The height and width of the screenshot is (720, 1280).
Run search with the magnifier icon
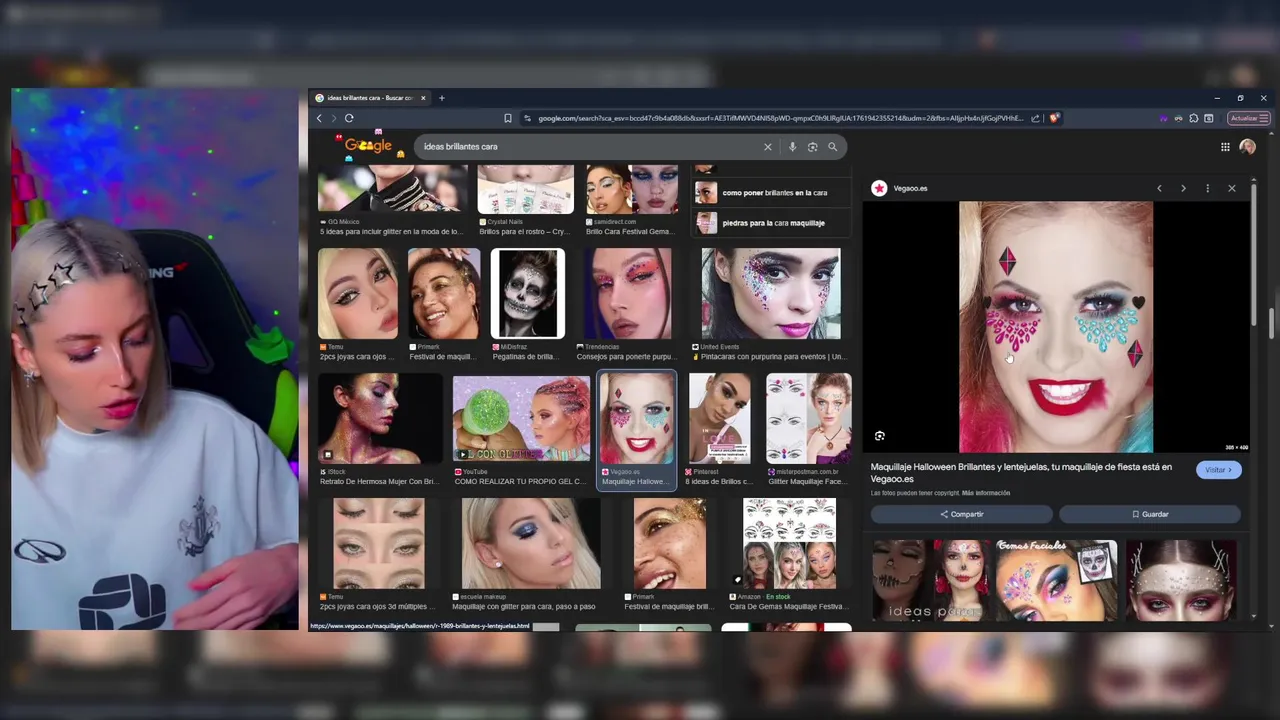[832, 147]
